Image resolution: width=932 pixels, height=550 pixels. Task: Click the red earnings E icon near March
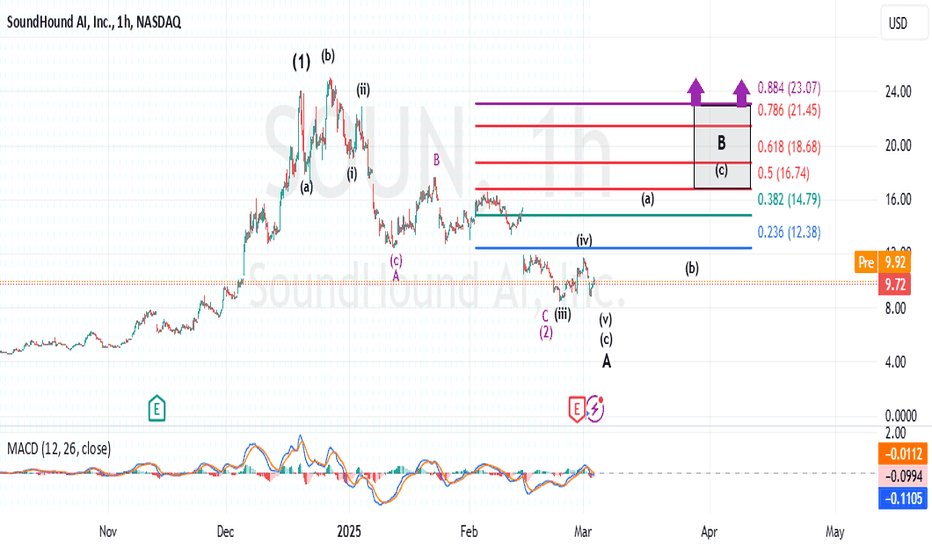pos(576,409)
